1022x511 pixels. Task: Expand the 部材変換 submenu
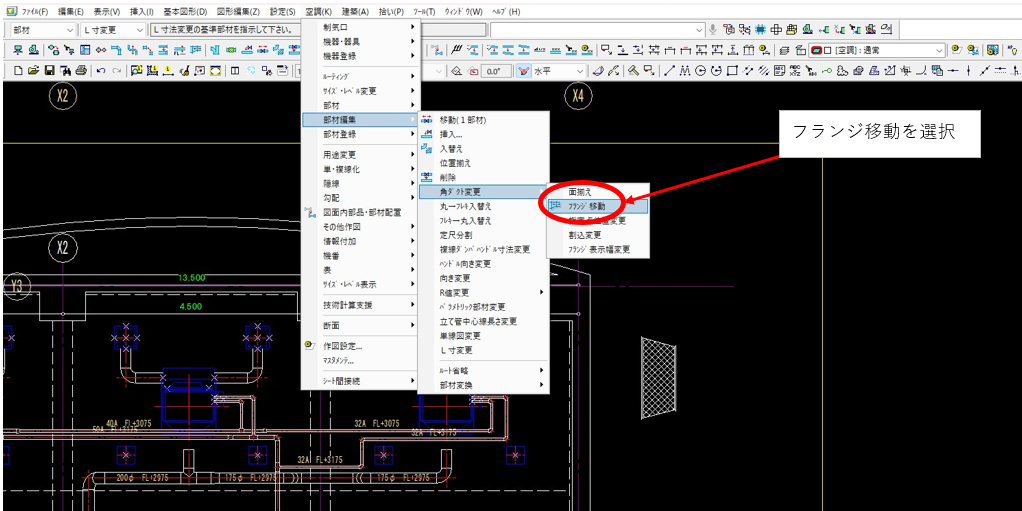pos(482,385)
